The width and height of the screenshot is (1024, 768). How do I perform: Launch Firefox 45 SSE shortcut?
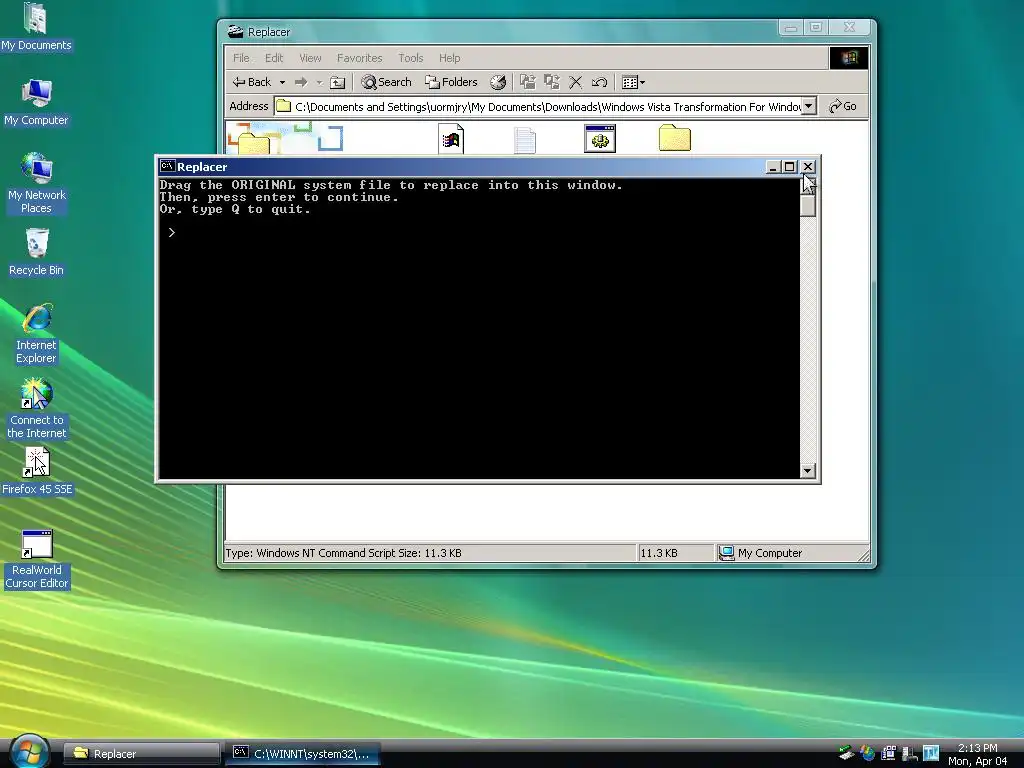[x=37, y=472]
